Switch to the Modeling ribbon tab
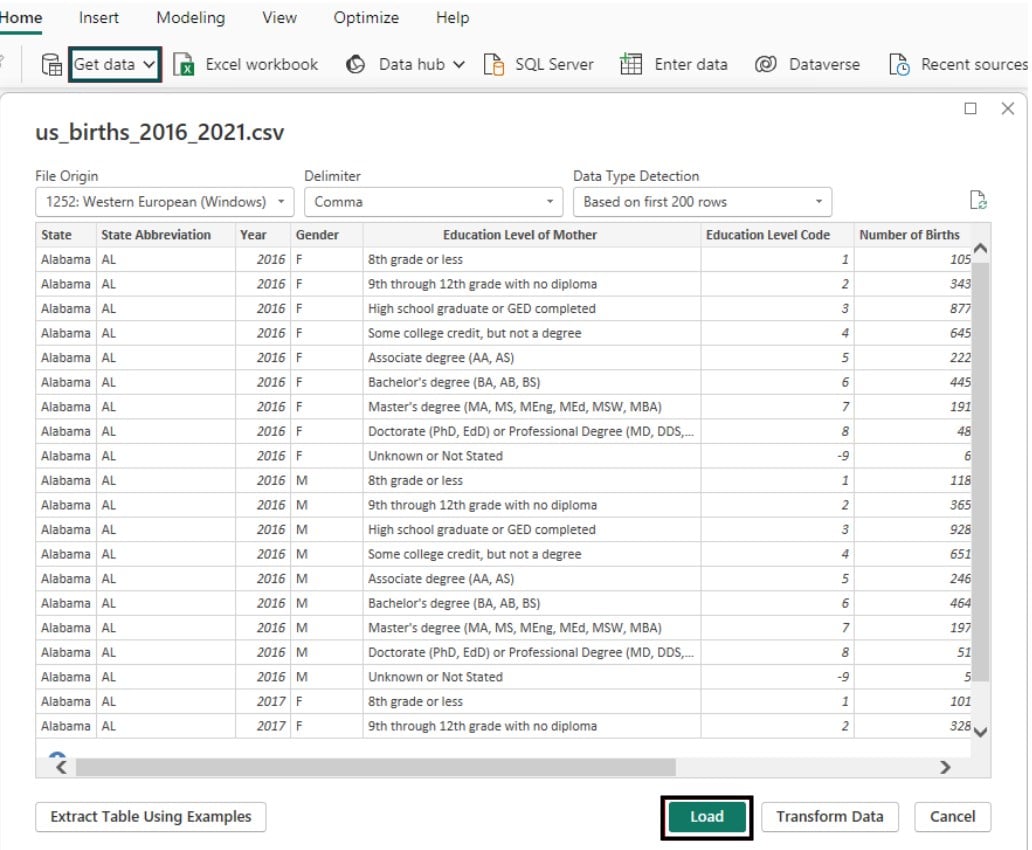This screenshot has height=850, width=1032. point(189,17)
